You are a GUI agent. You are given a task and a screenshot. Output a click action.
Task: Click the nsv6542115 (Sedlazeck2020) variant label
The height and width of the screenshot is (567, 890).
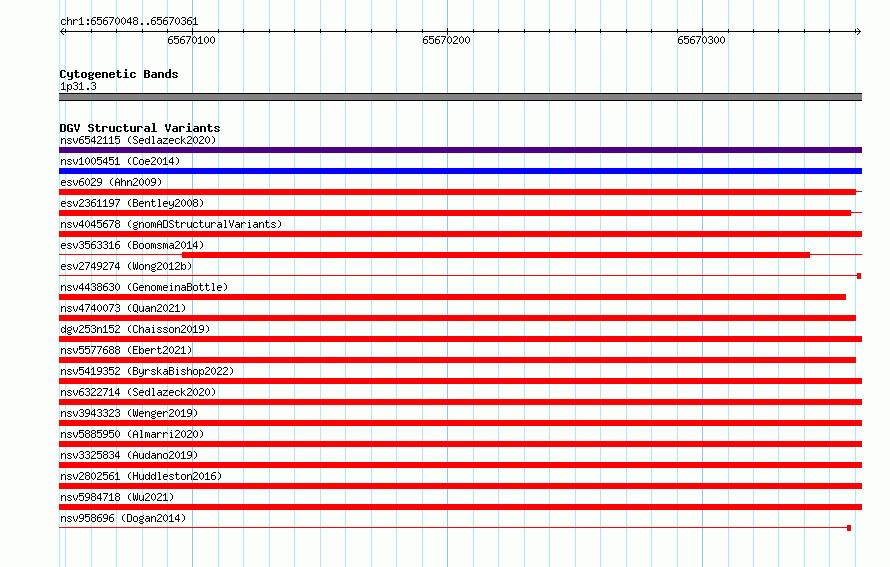tap(138, 140)
